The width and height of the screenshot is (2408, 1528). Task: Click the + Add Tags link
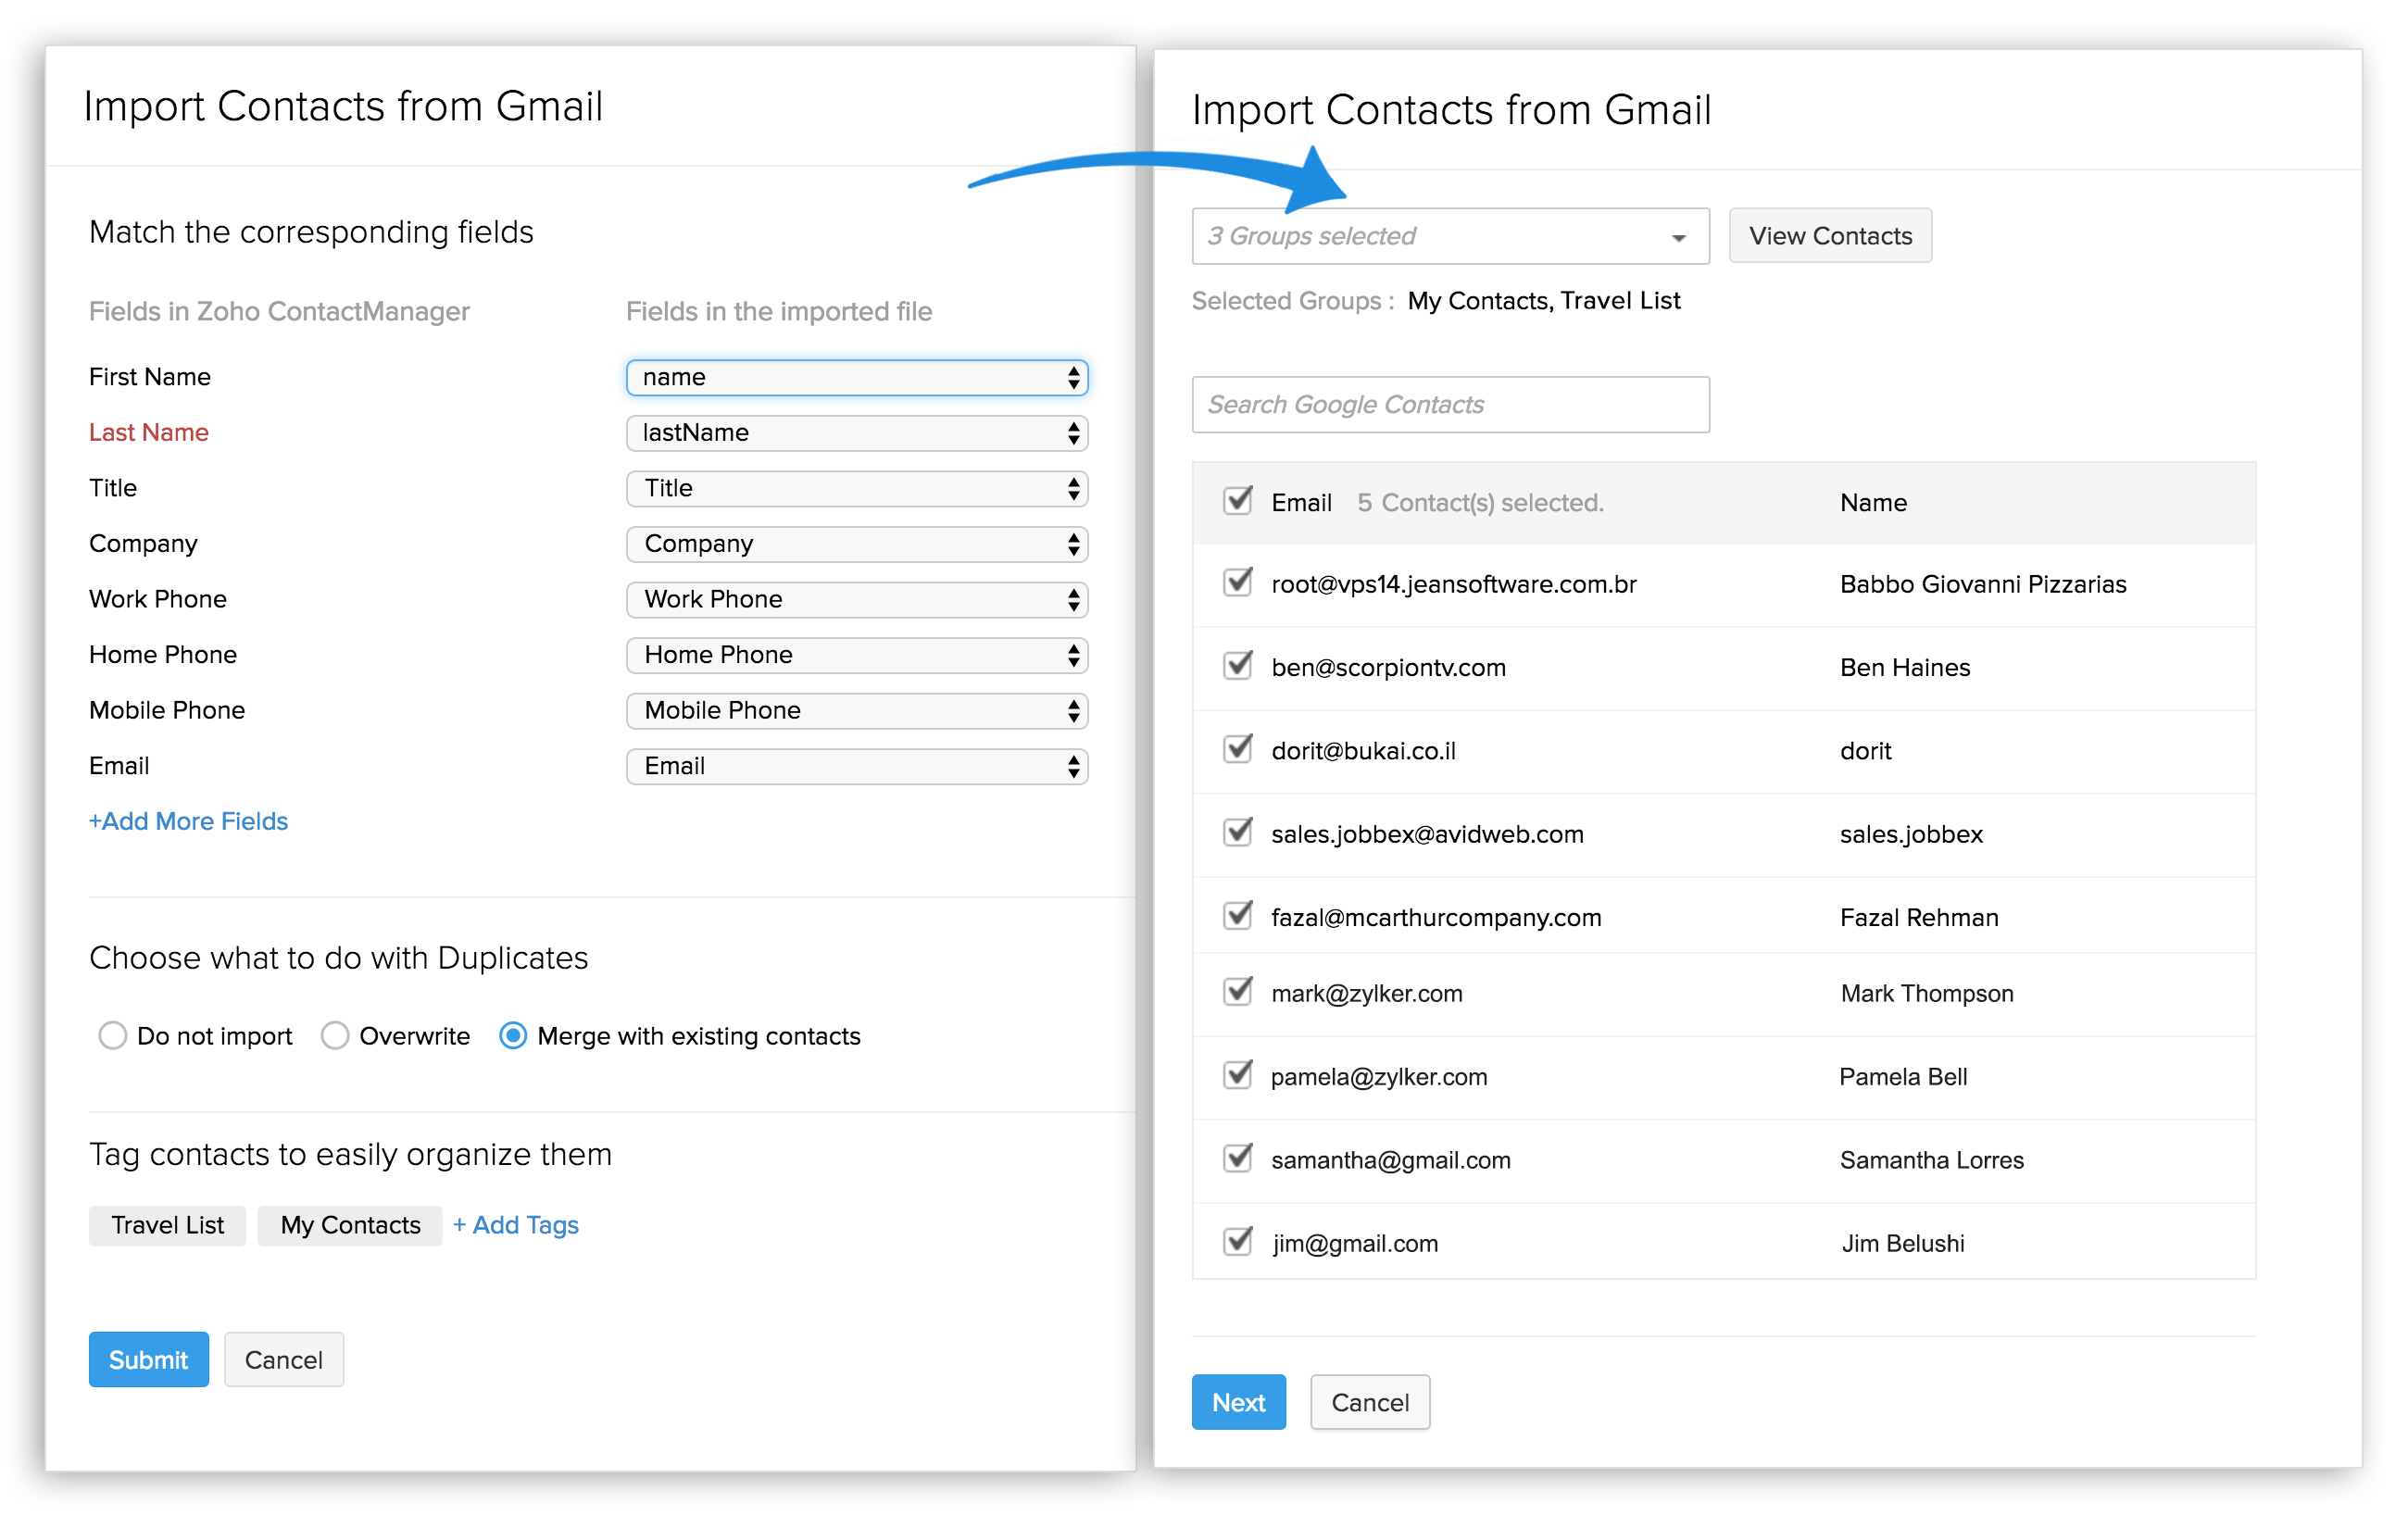515,1225
